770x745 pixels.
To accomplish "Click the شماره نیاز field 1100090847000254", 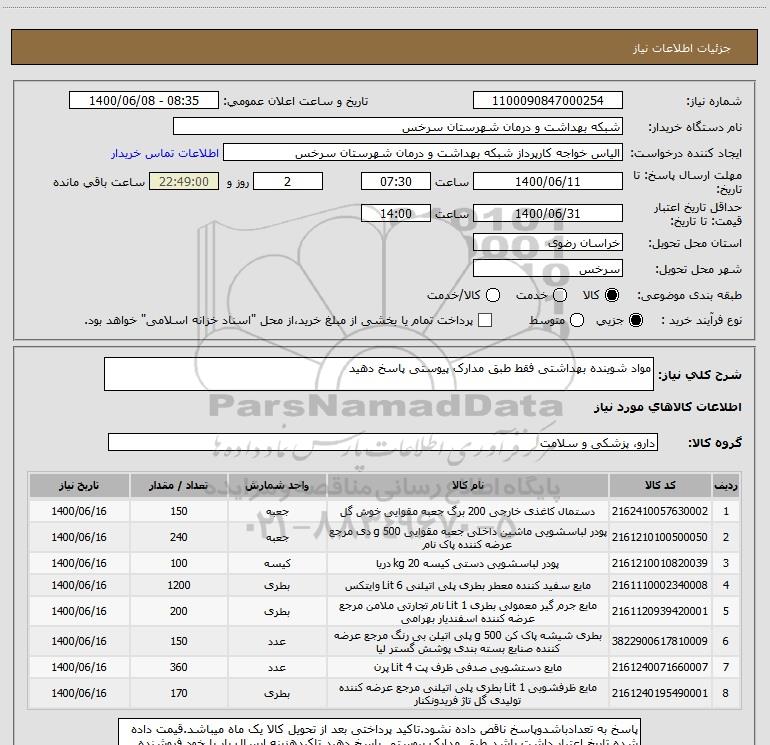I will tap(548, 100).
